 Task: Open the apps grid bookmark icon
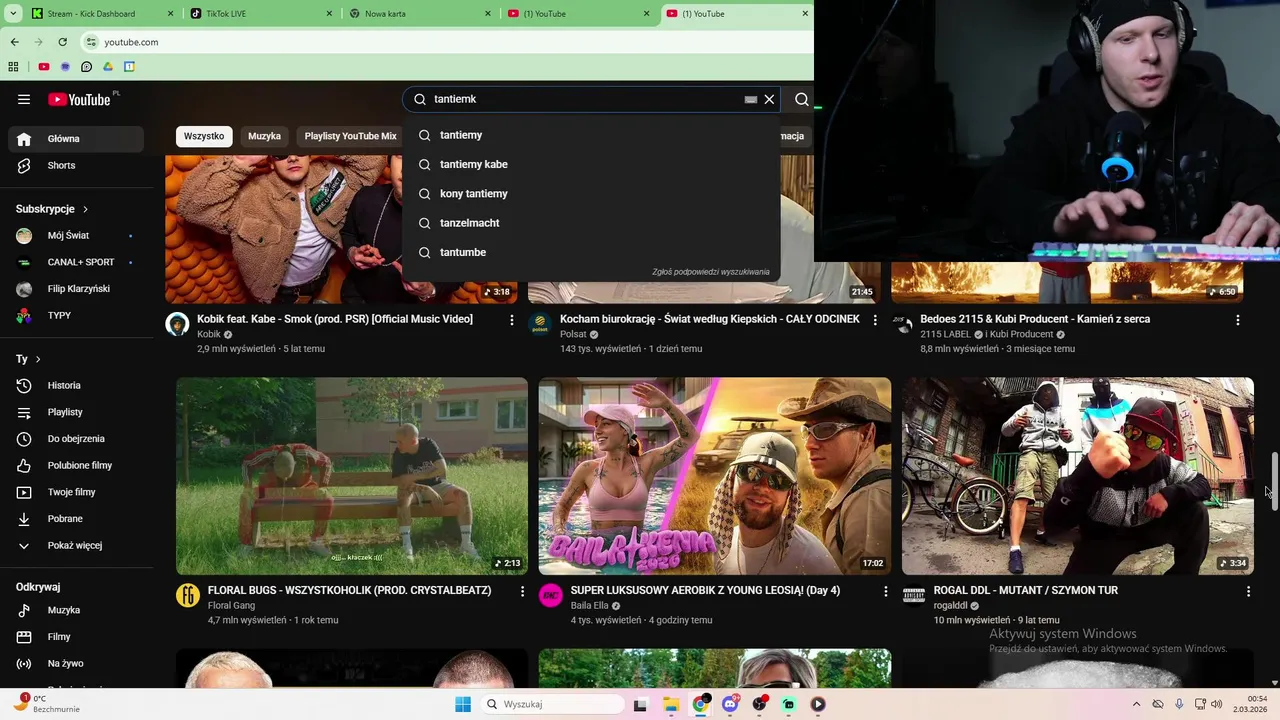[x=13, y=67]
